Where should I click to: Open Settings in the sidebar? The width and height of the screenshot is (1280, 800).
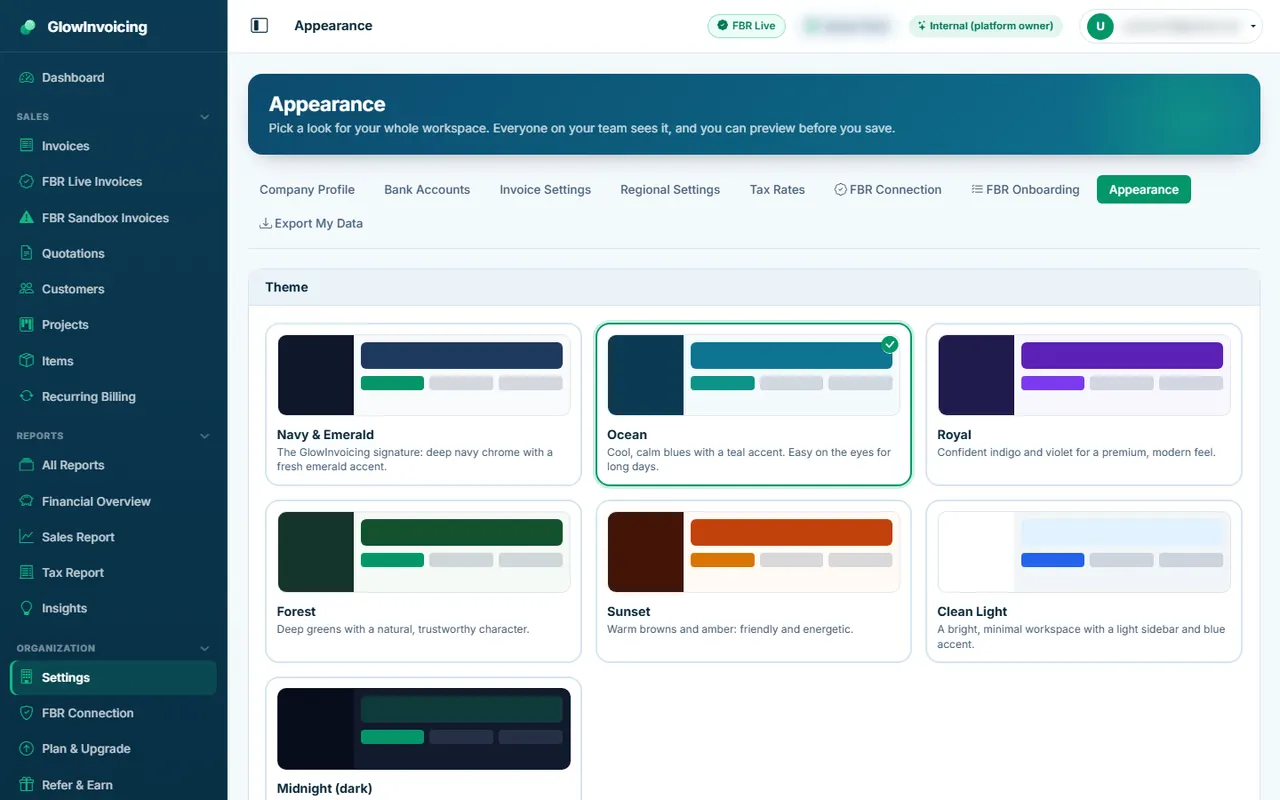coord(113,678)
